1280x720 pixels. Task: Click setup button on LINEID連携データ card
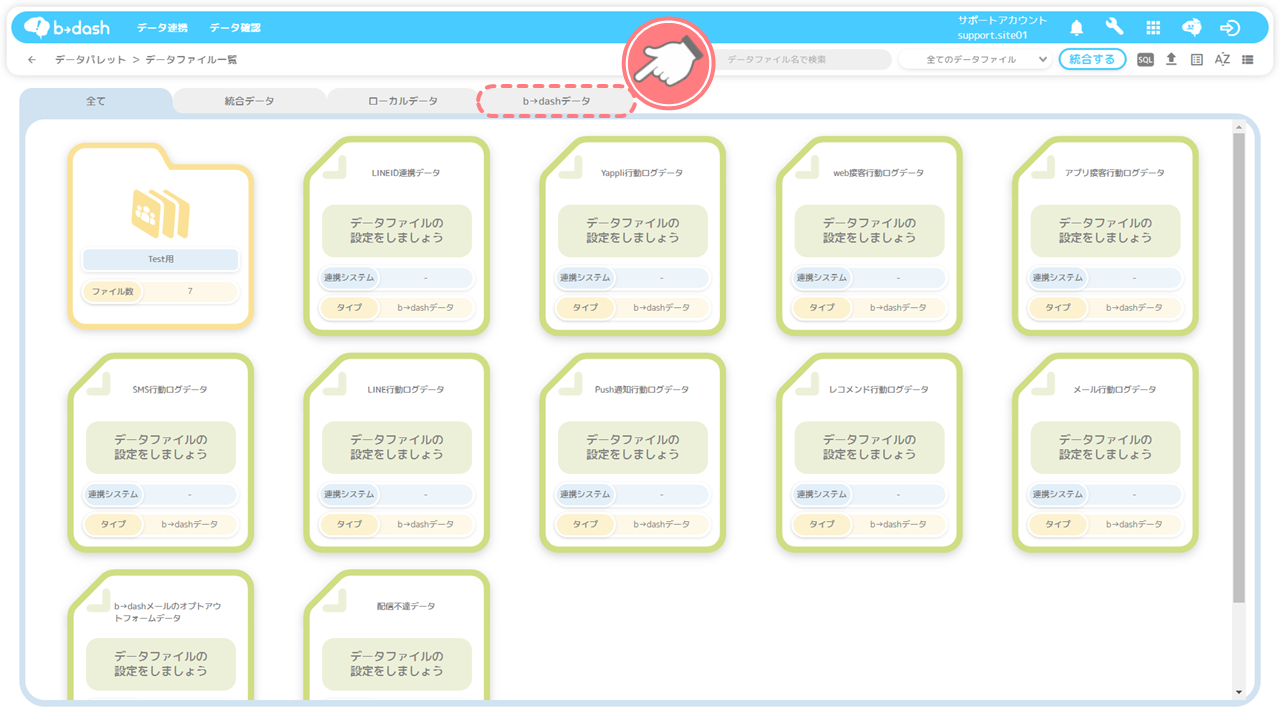coord(397,231)
